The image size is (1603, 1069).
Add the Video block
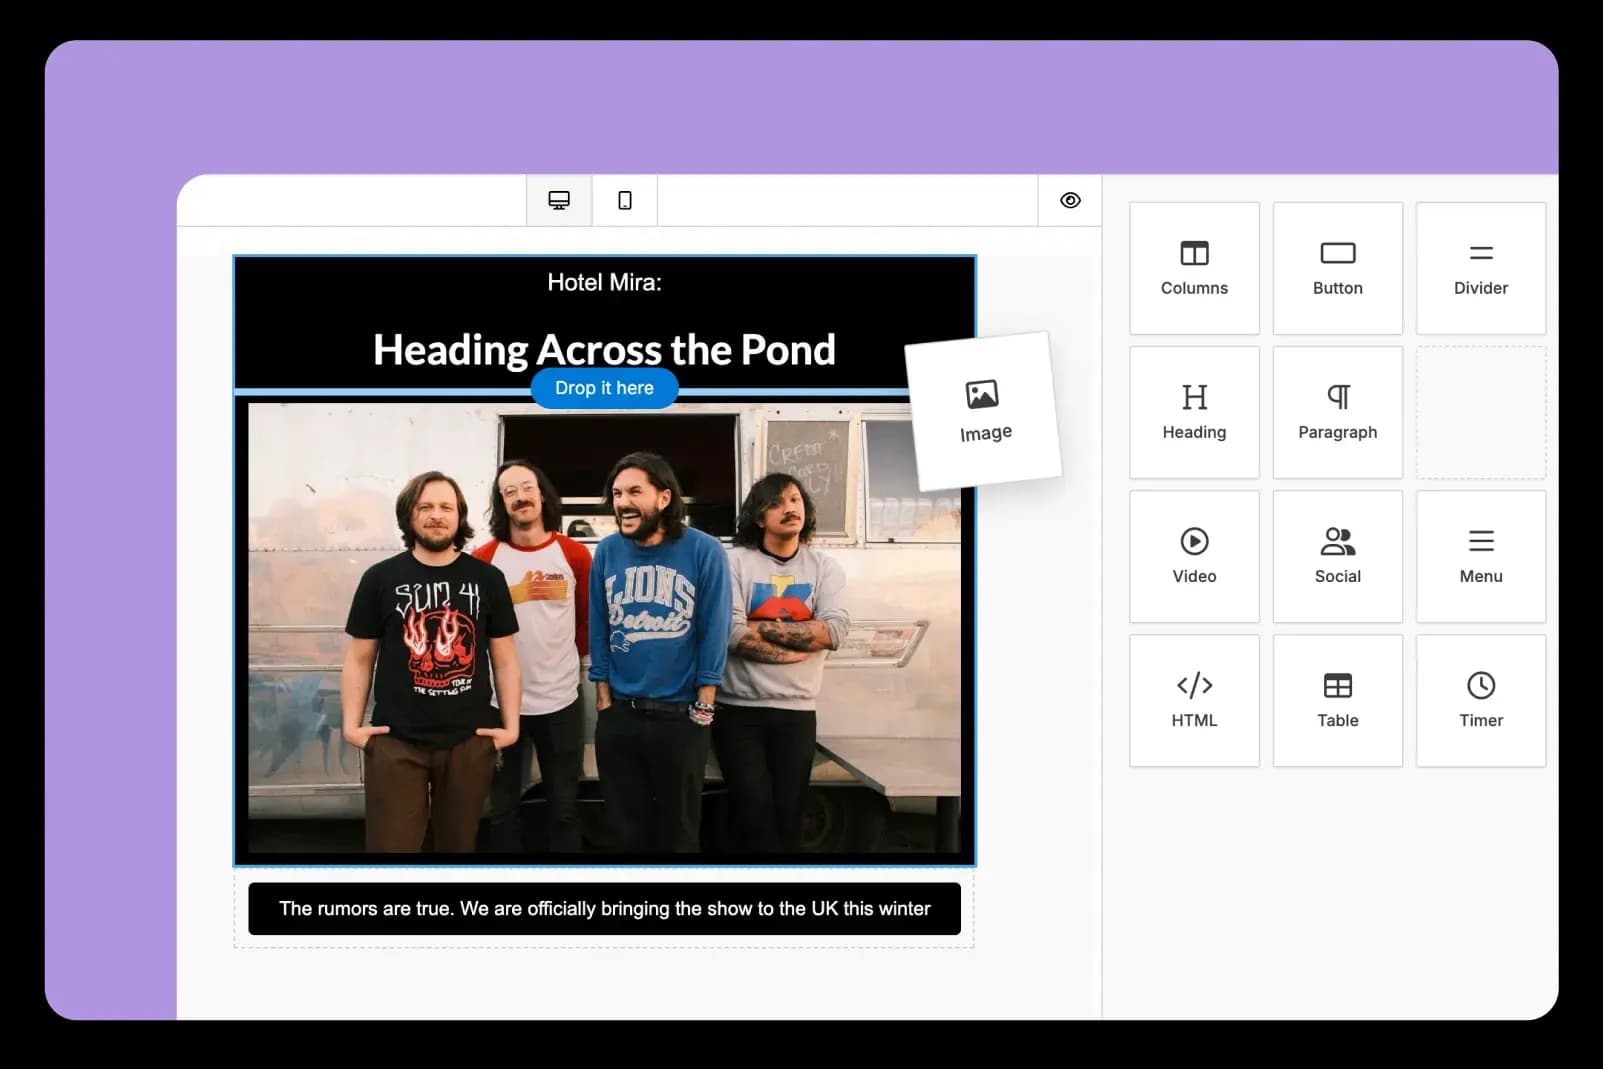click(1194, 556)
